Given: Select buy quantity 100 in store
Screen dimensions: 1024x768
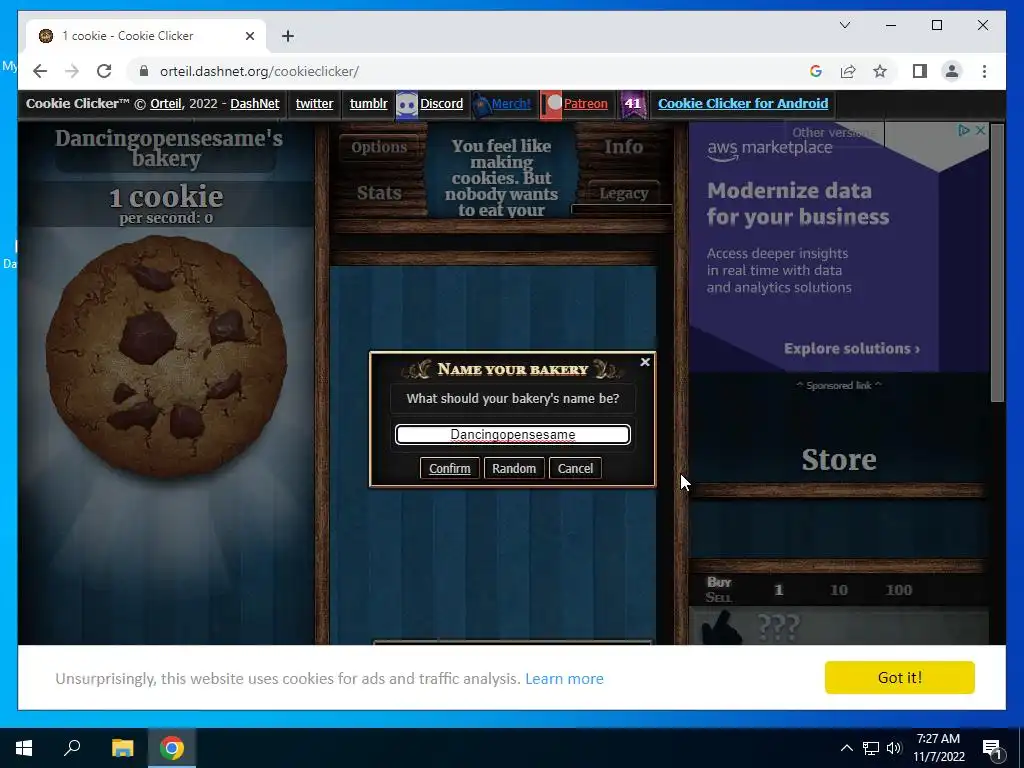Looking at the screenshot, I should [x=899, y=590].
